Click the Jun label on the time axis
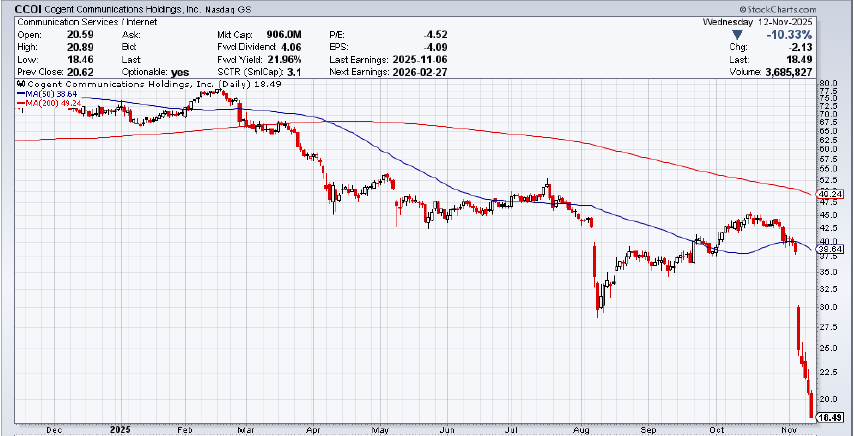The height and width of the screenshot is (436, 854). click(x=446, y=429)
